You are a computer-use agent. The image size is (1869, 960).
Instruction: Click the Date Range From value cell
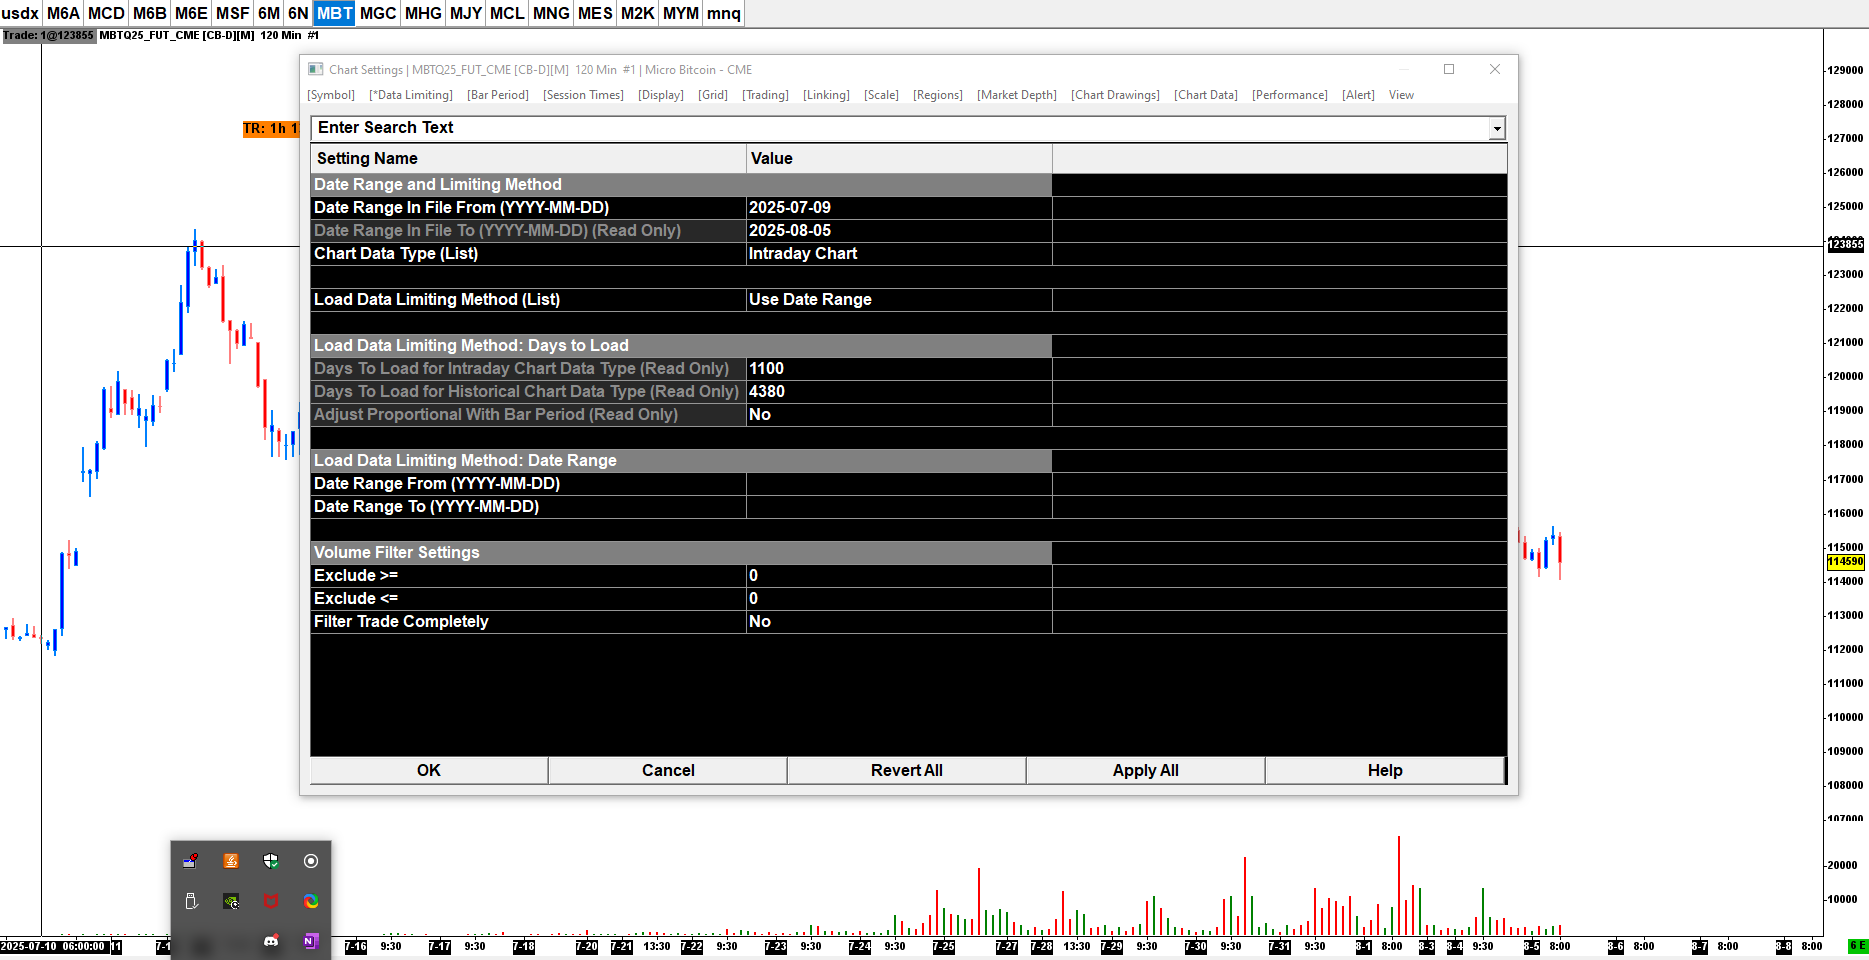click(x=899, y=484)
